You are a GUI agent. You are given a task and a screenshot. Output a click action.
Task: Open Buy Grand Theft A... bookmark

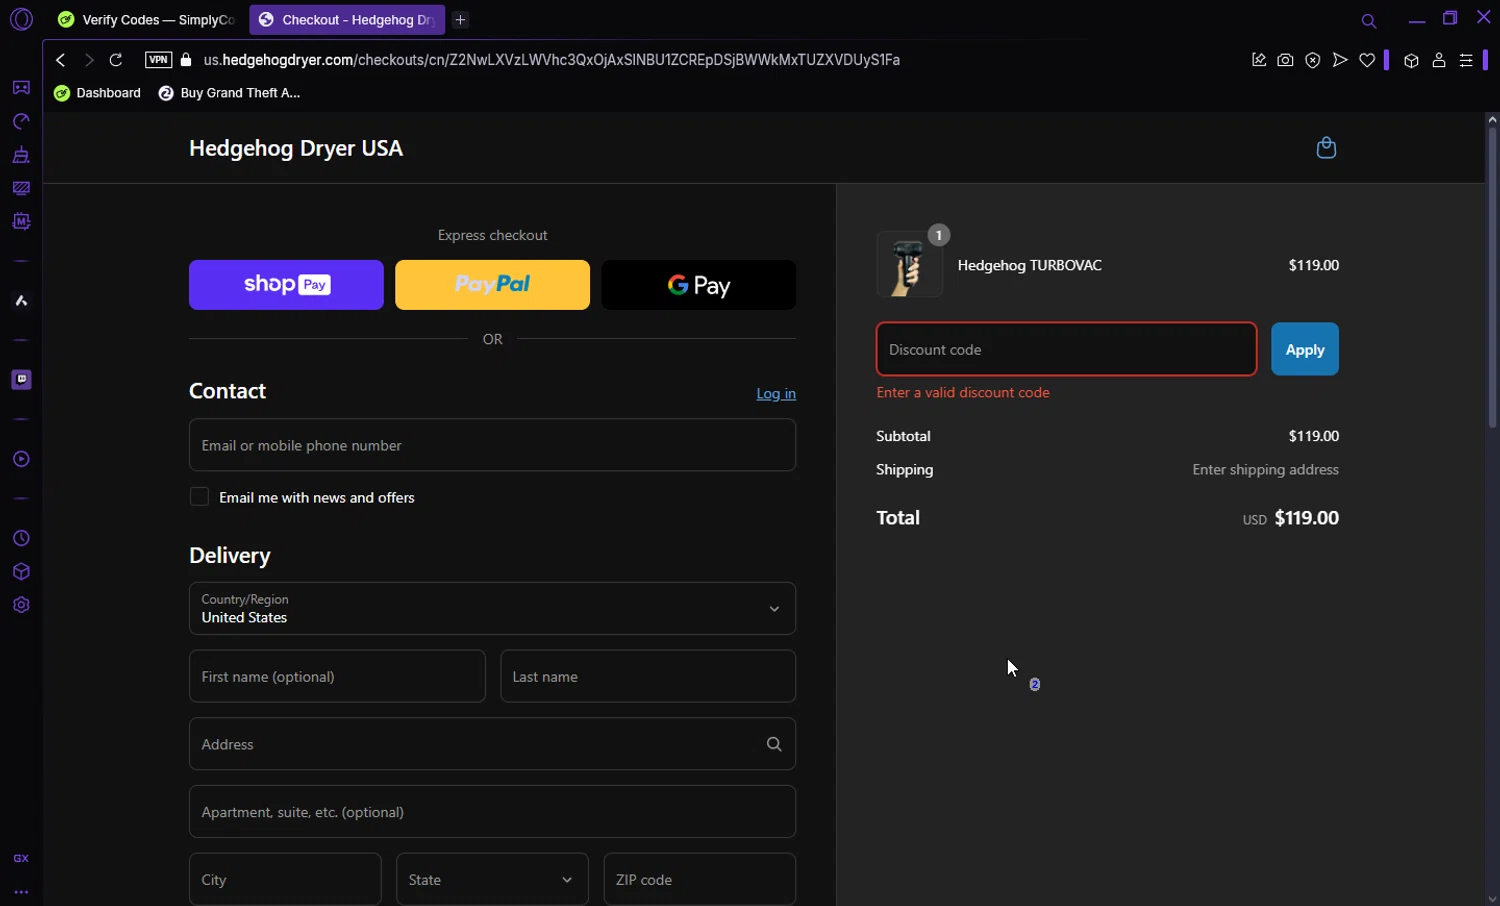(x=230, y=93)
